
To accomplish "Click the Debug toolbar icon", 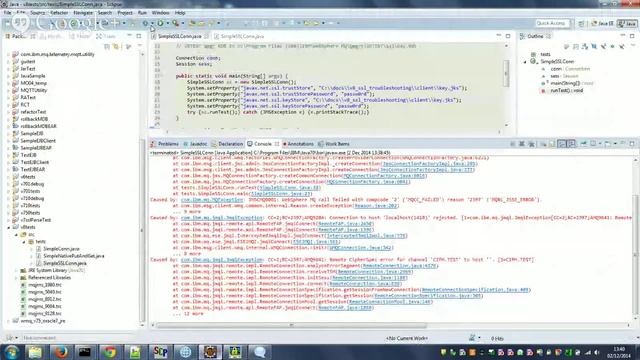I will click(145, 23).
